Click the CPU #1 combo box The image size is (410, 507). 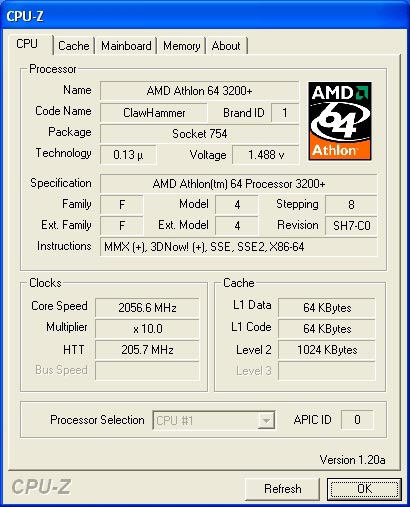[x=213, y=420]
